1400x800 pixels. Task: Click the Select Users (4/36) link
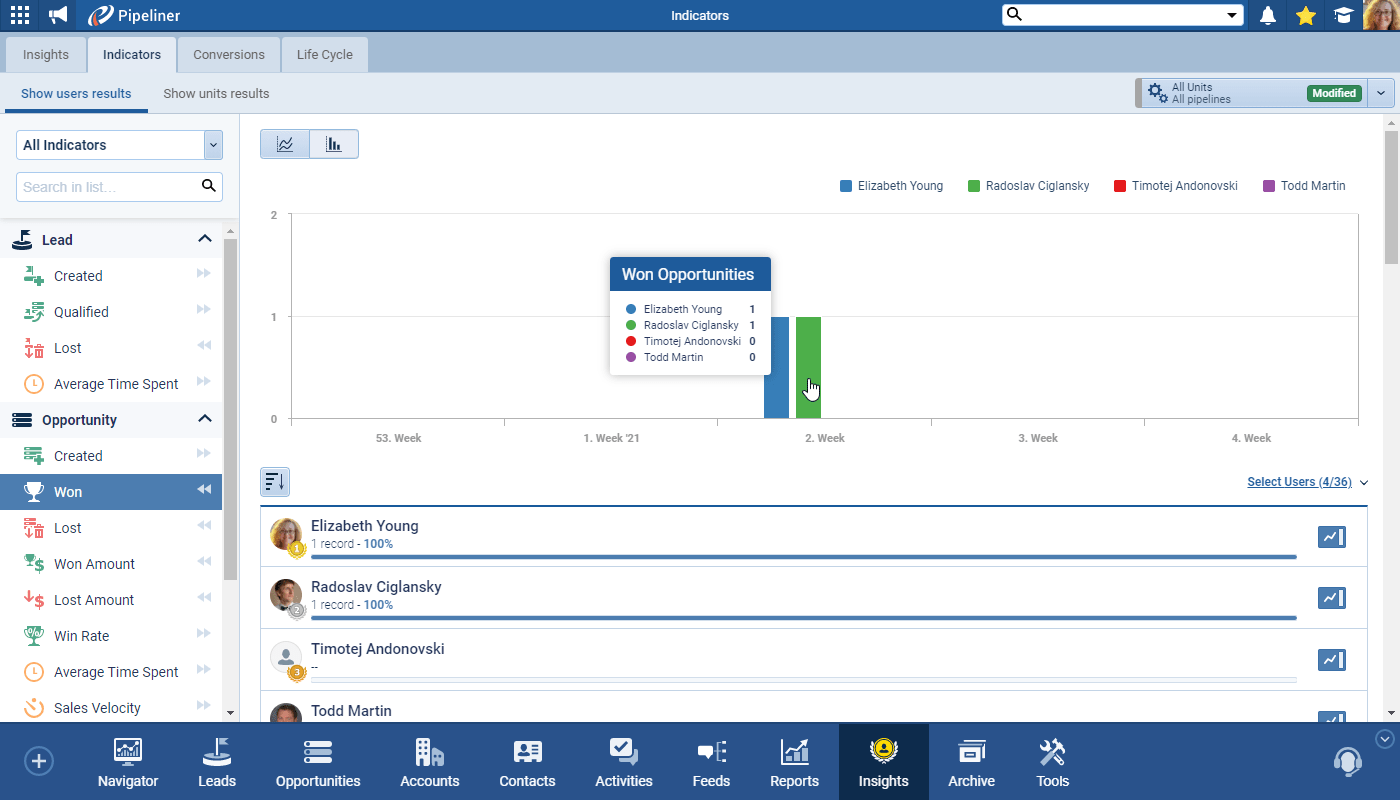1299,482
